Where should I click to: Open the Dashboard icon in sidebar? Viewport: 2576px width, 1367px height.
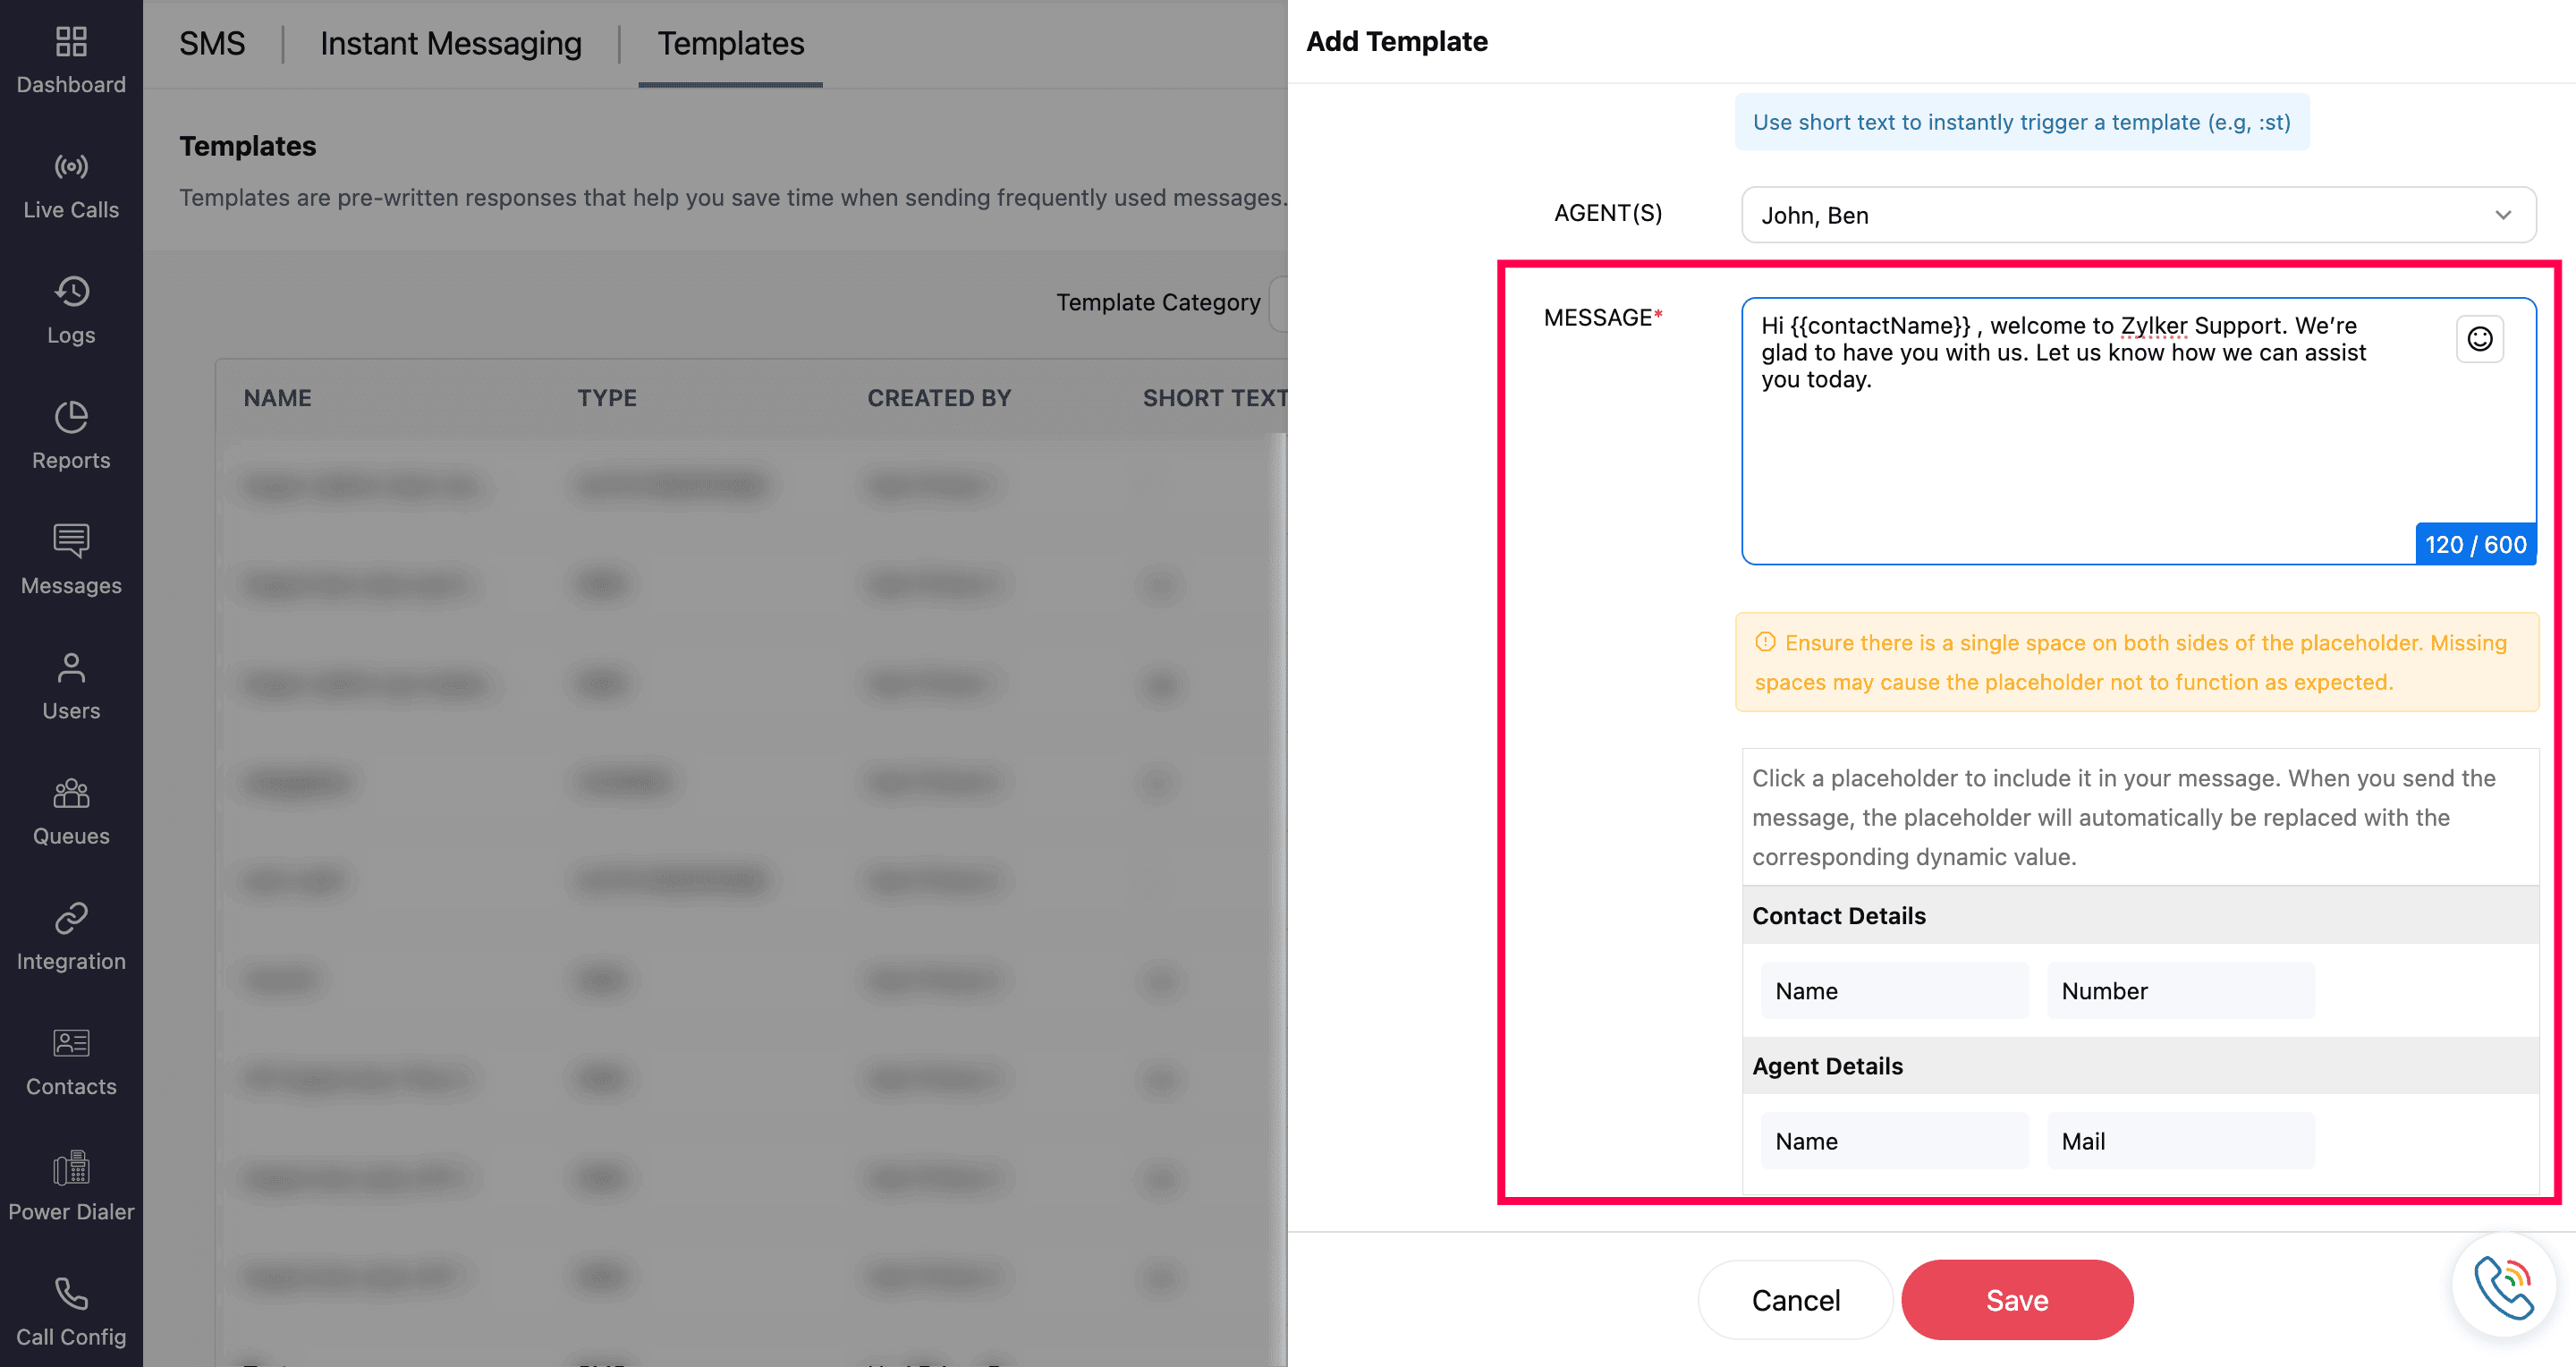click(71, 42)
